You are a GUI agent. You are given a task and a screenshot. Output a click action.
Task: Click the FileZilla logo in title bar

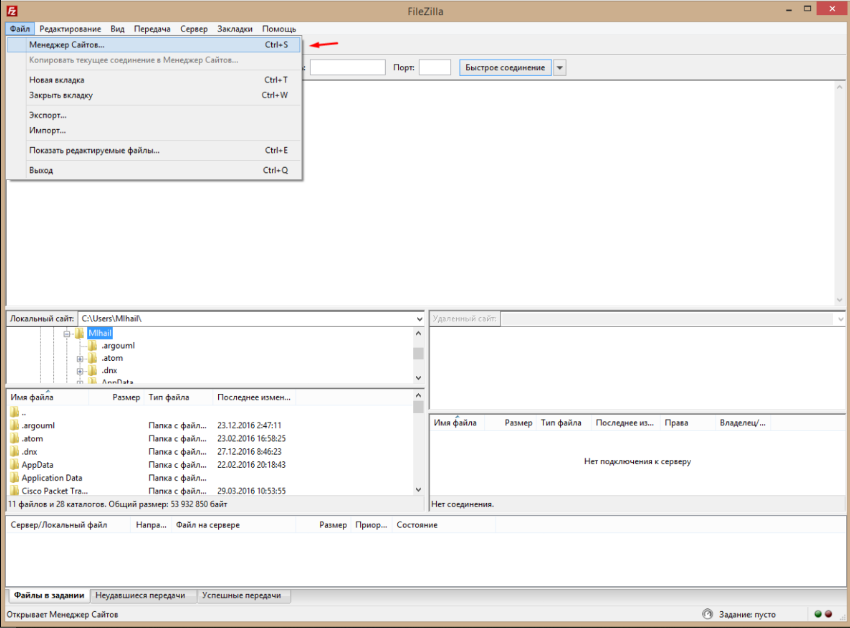(12, 10)
